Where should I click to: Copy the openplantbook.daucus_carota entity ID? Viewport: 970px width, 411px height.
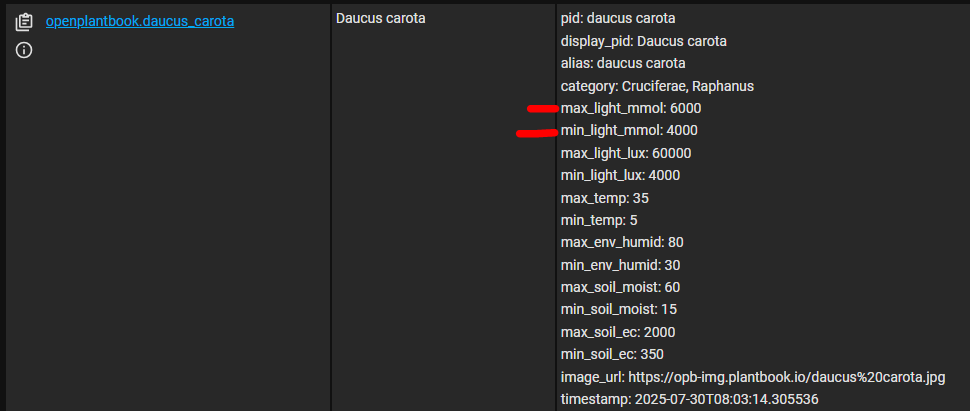point(24,22)
